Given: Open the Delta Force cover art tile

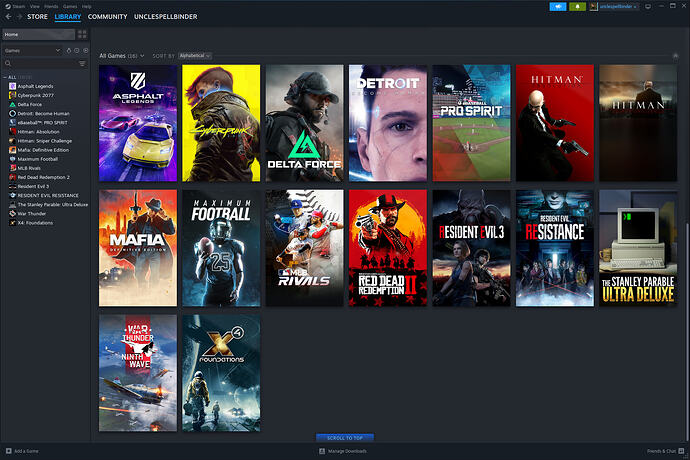Looking at the screenshot, I should [x=305, y=123].
